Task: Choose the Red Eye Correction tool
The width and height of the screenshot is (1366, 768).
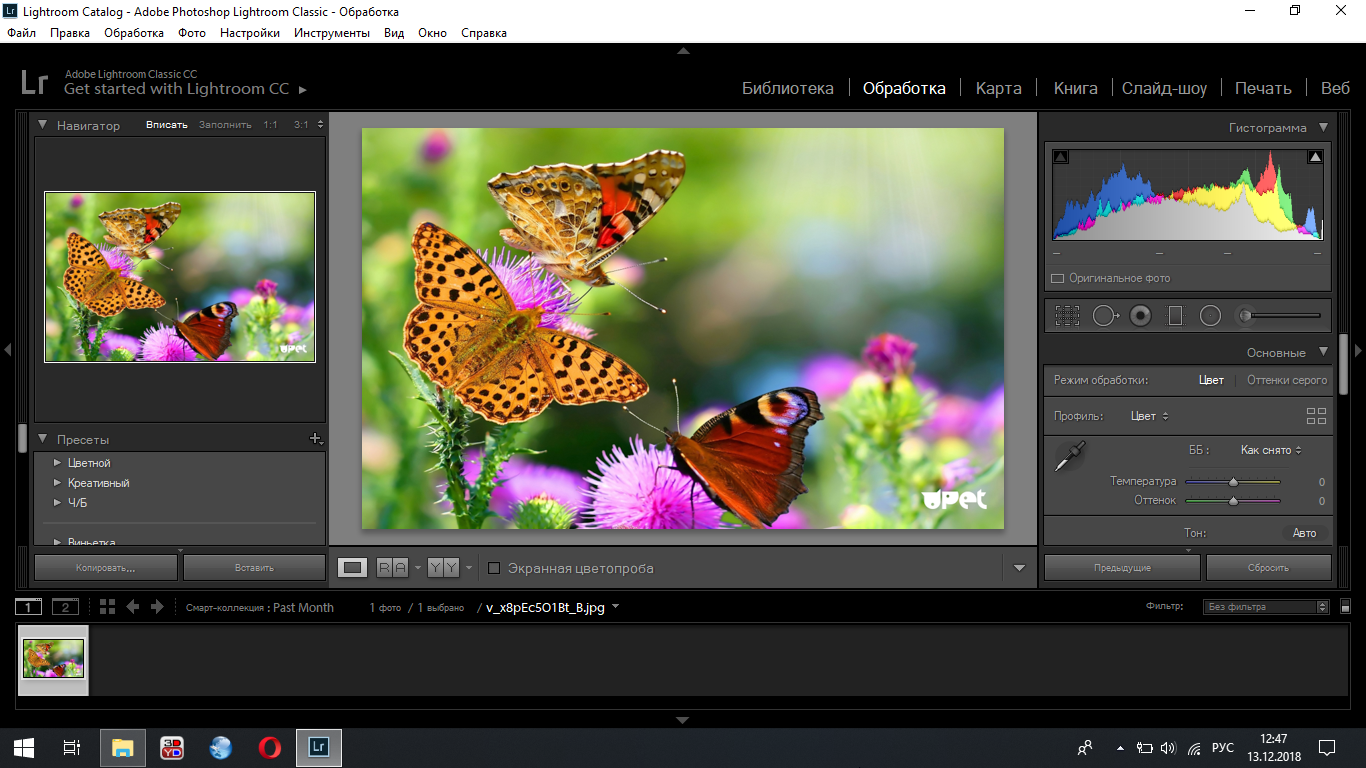Action: [1140, 316]
